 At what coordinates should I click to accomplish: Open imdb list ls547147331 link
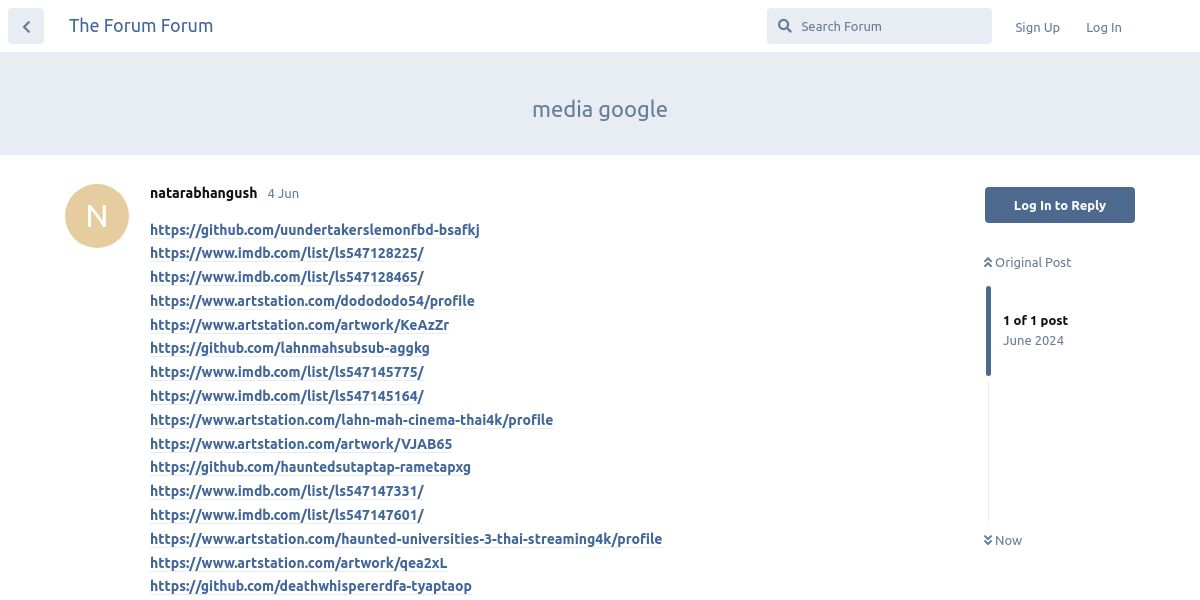pyautogui.click(x=287, y=491)
